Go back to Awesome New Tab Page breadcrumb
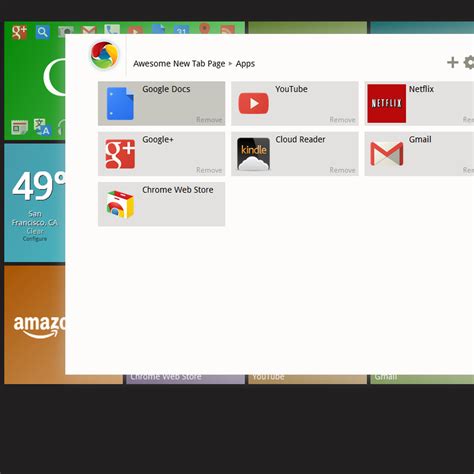 [x=179, y=64]
